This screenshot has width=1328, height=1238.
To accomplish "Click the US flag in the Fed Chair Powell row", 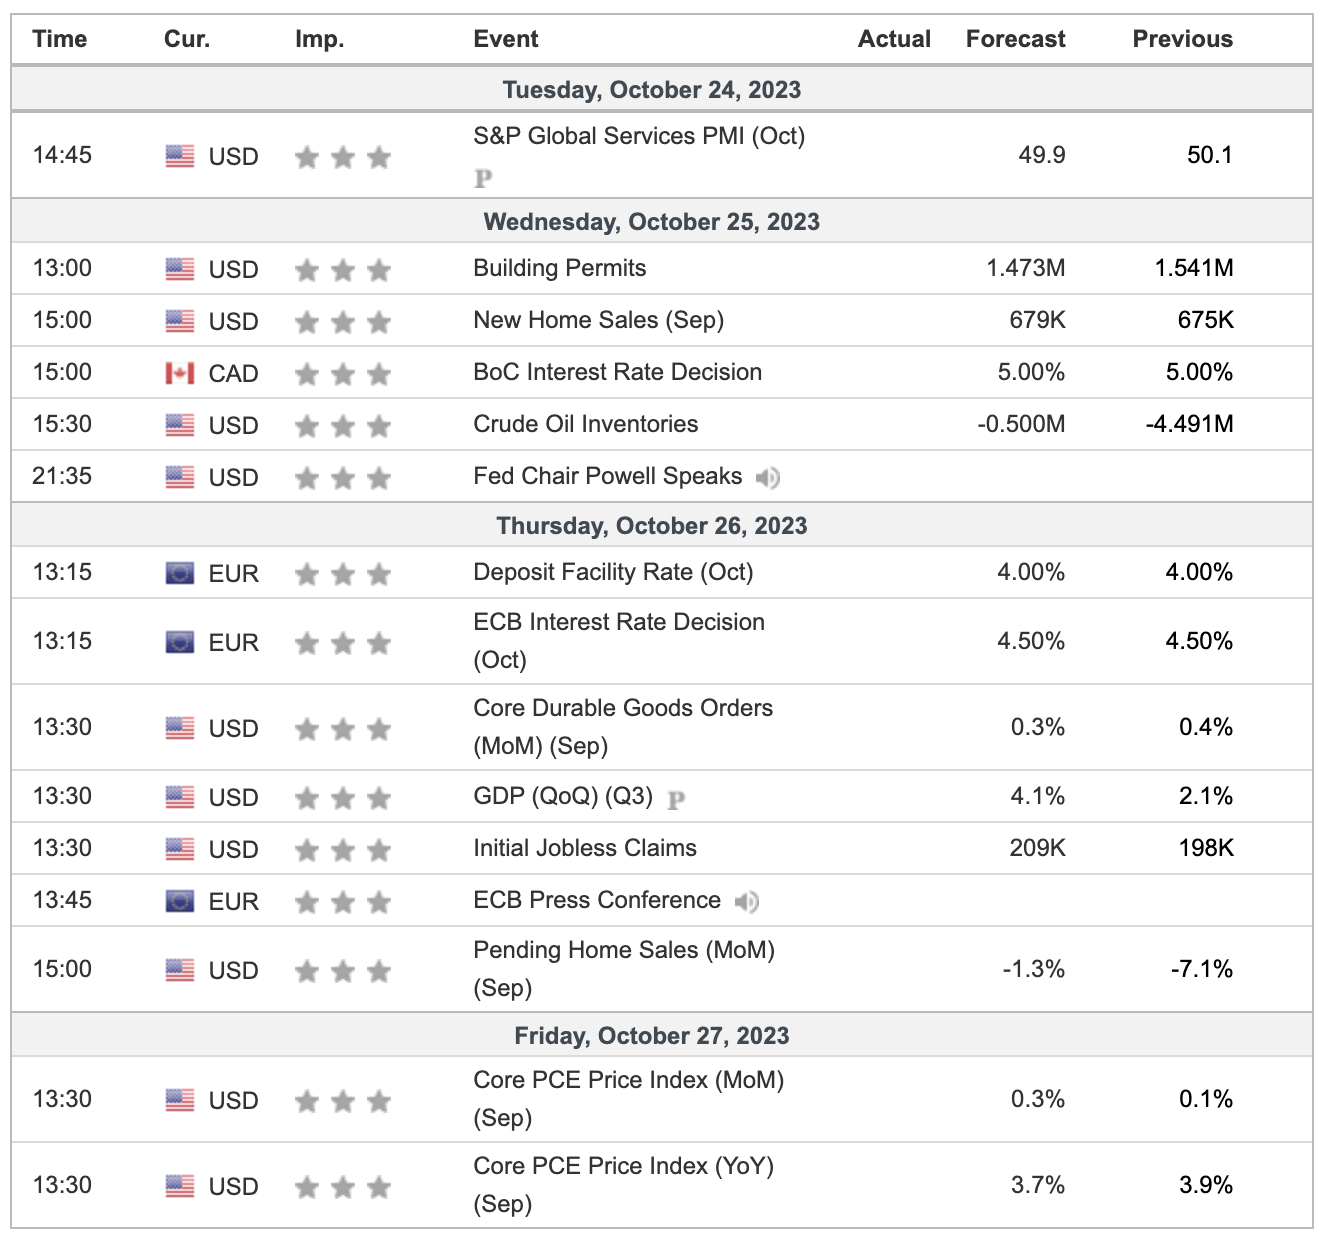I will click(180, 478).
